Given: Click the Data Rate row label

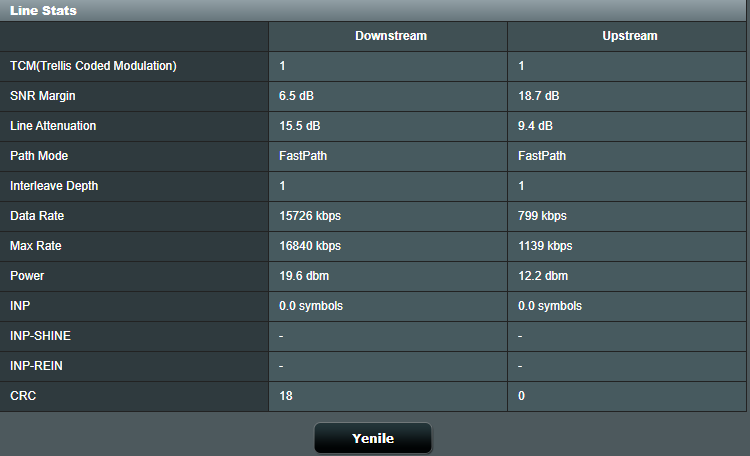Looking at the screenshot, I should tap(37, 216).
